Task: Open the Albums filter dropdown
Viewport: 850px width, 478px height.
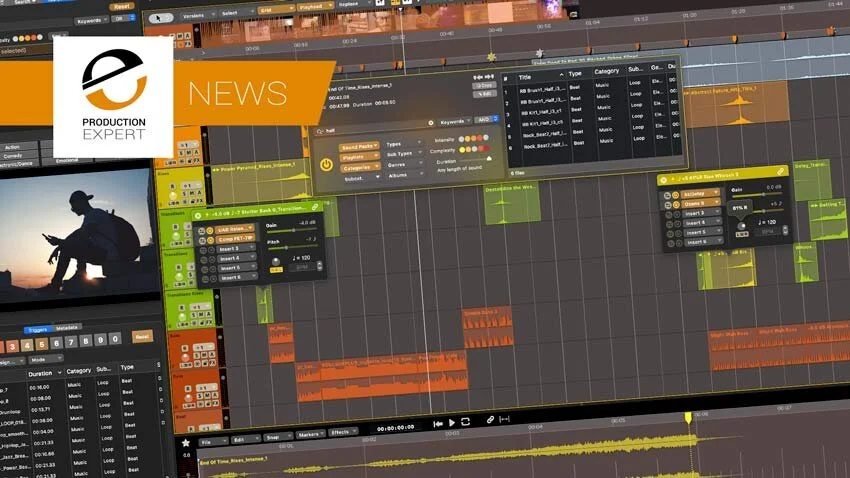Action: (x=405, y=175)
